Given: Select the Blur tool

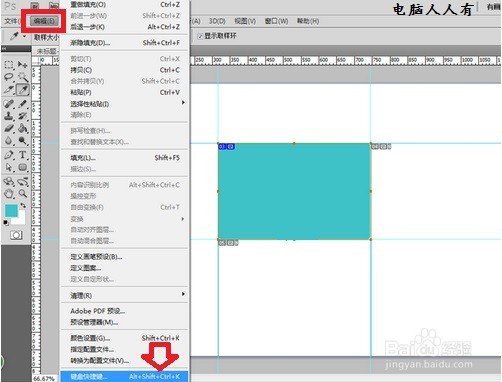Looking at the screenshot, I should tap(9, 141).
